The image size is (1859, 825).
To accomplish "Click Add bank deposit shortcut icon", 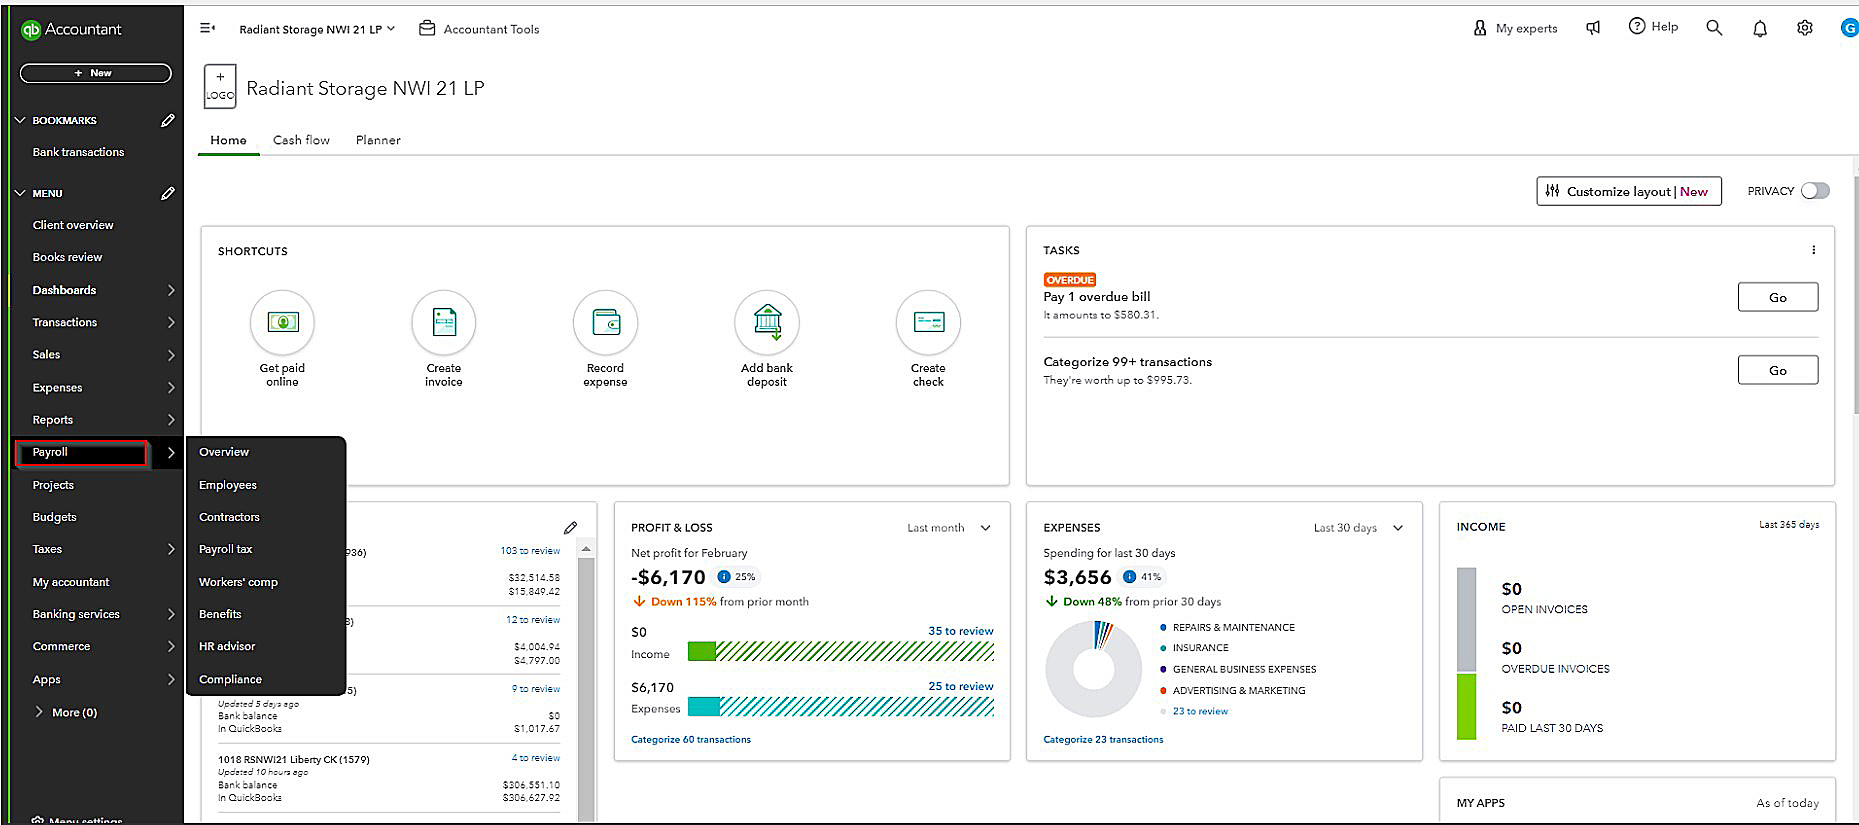I will 767,322.
